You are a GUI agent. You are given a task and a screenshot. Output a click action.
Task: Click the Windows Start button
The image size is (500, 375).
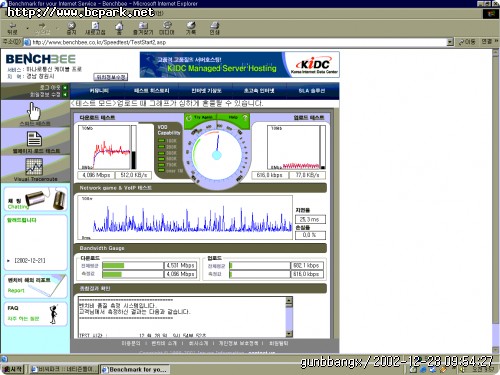(14, 369)
